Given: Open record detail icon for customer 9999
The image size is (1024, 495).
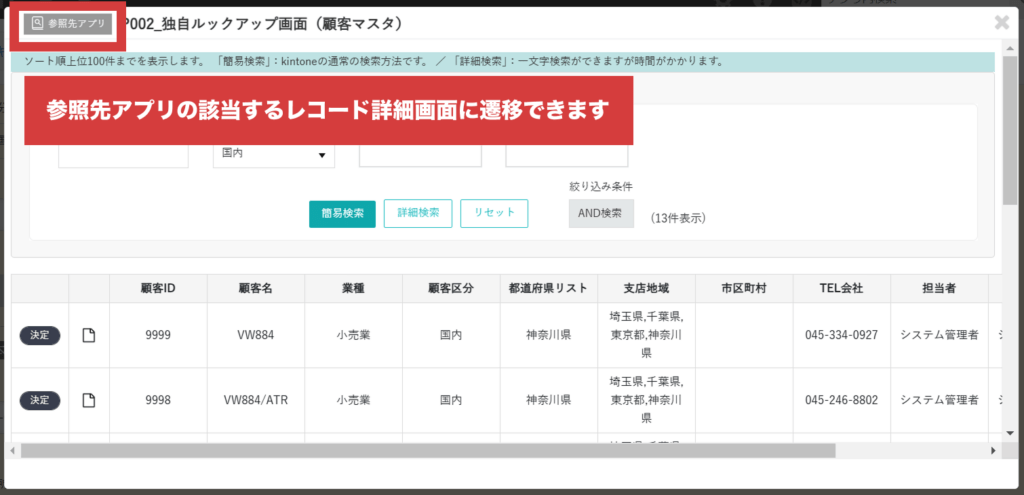Looking at the screenshot, I should pos(89,335).
